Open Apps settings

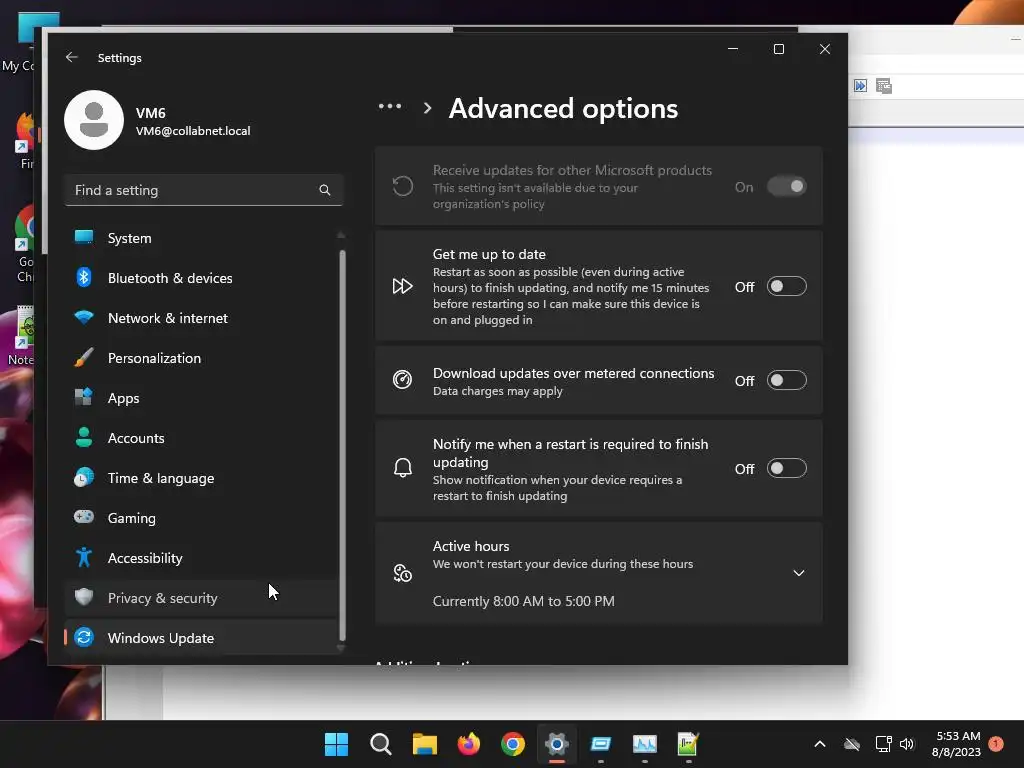(201, 398)
